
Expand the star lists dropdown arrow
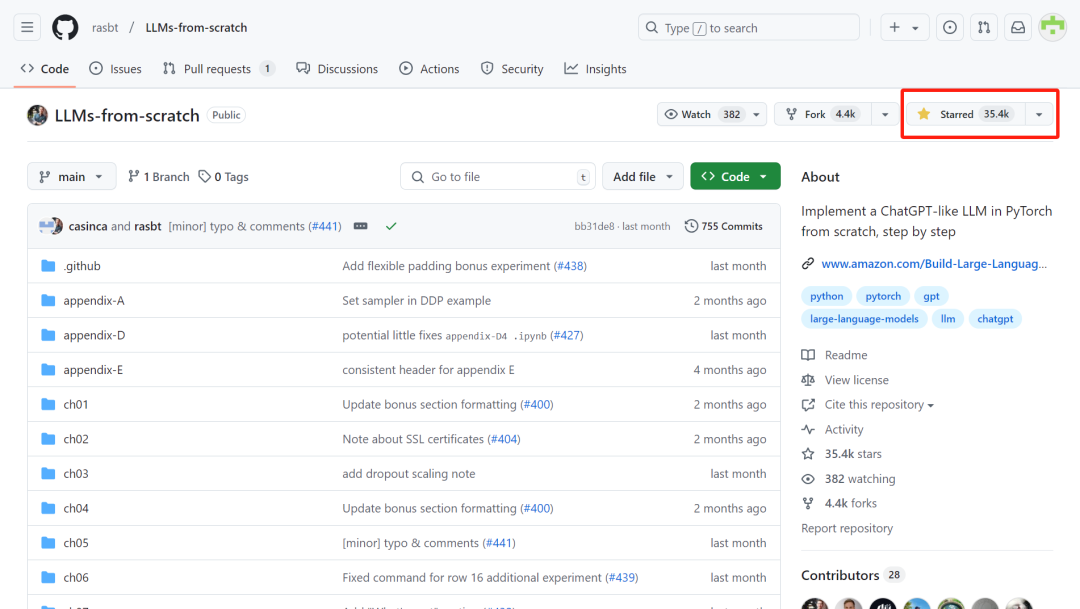coord(1039,114)
